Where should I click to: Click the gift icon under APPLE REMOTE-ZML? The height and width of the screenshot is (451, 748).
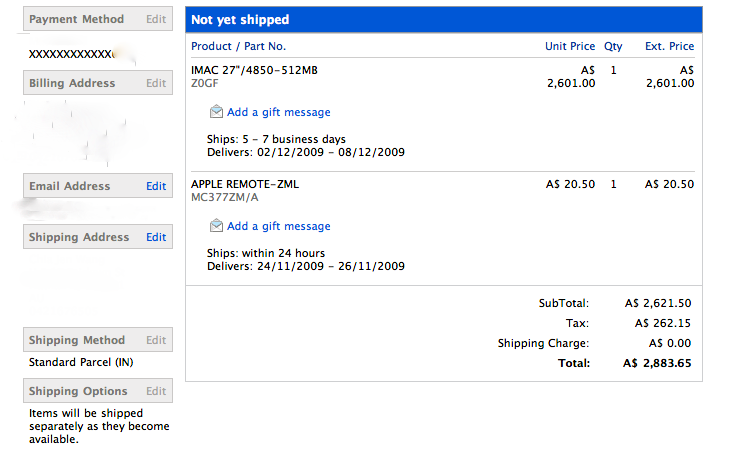(x=216, y=226)
